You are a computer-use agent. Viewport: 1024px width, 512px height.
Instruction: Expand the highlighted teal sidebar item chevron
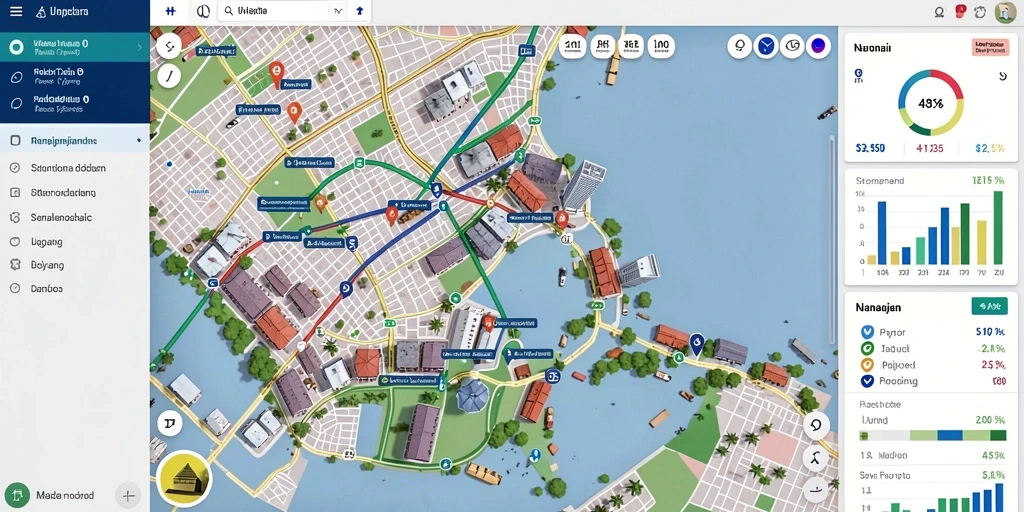pos(140,47)
